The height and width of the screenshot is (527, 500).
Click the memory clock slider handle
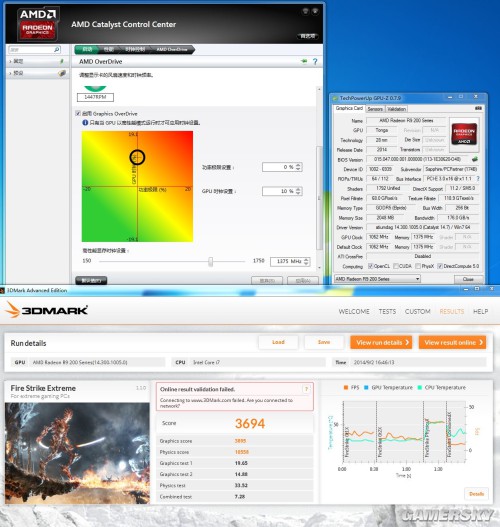pyautogui.click(x=210, y=261)
